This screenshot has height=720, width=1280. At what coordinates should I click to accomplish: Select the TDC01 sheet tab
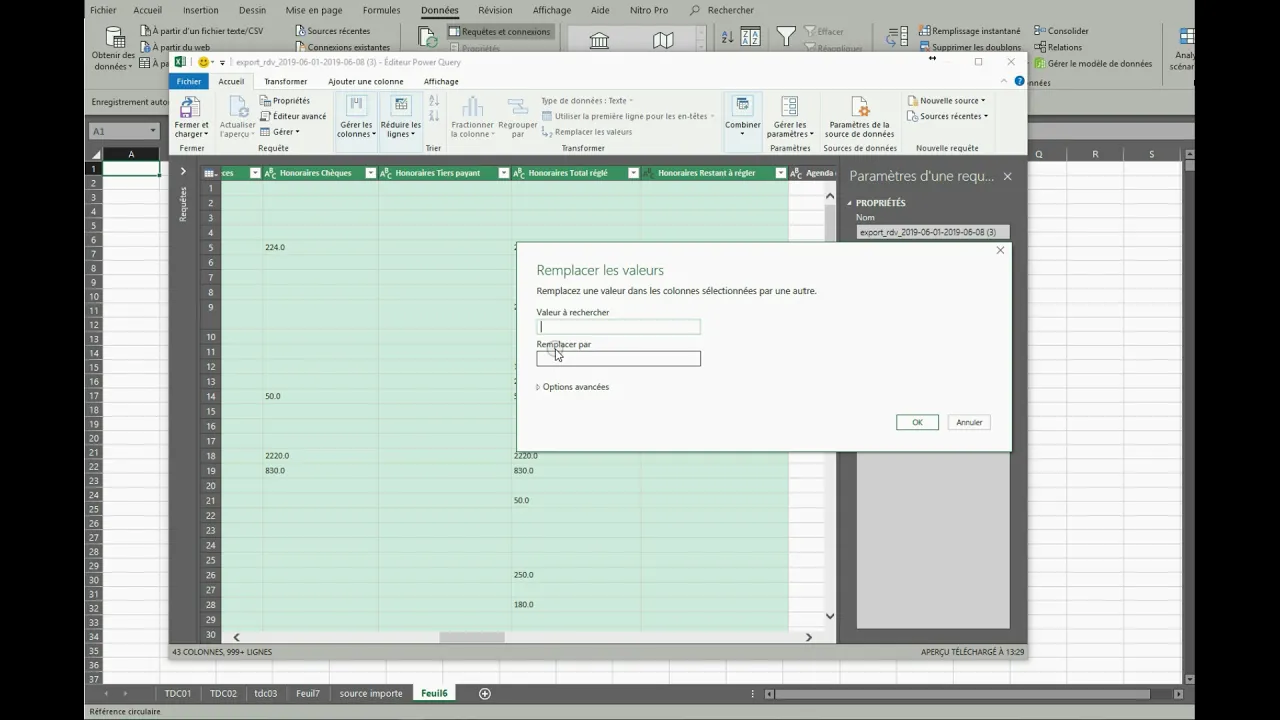point(178,693)
